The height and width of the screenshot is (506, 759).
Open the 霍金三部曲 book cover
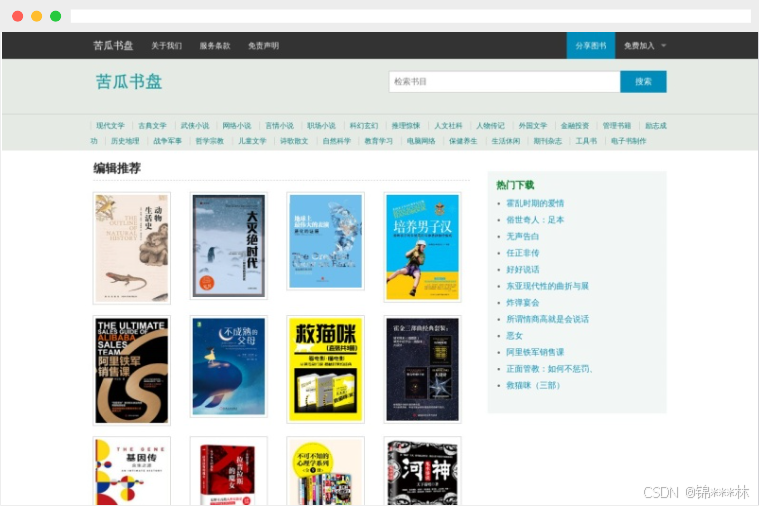click(423, 369)
